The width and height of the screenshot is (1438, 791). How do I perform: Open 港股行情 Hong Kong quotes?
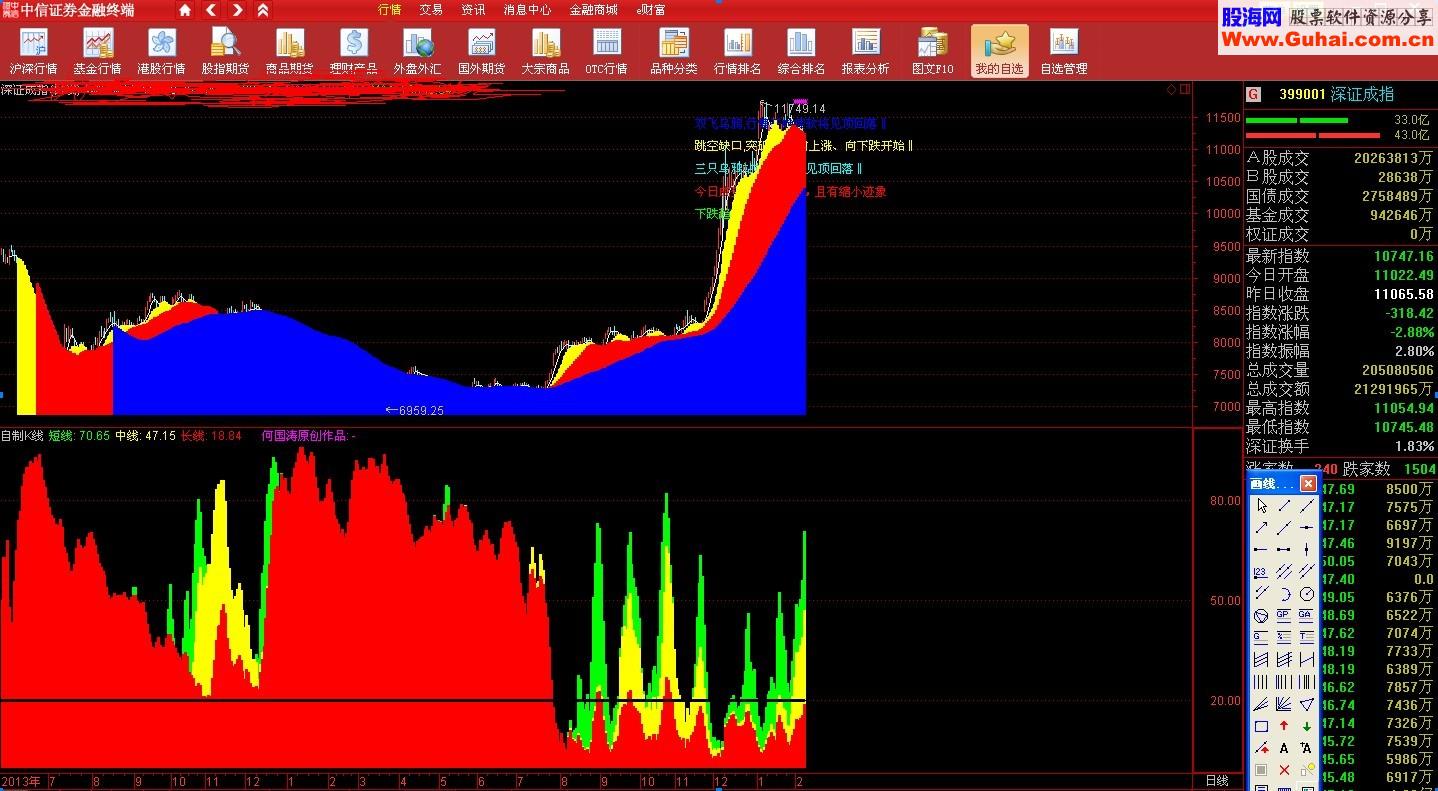161,50
